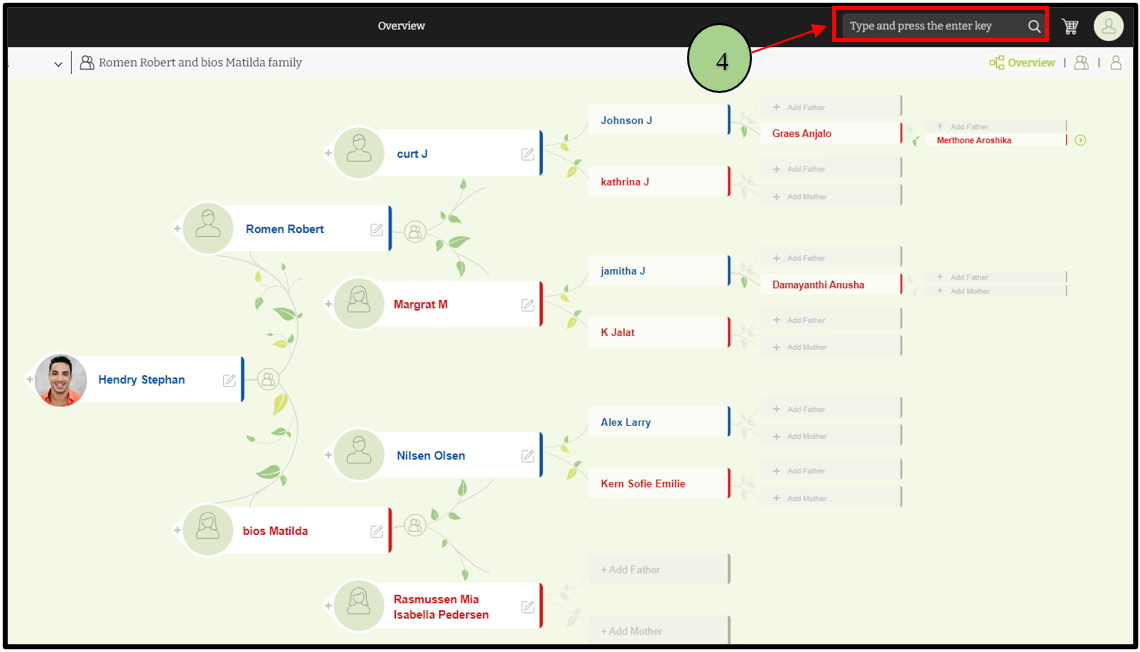The width and height of the screenshot is (1140, 652).
Task: Open couple icon beside bios Matilda
Action: pyautogui.click(x=415, y=526)
